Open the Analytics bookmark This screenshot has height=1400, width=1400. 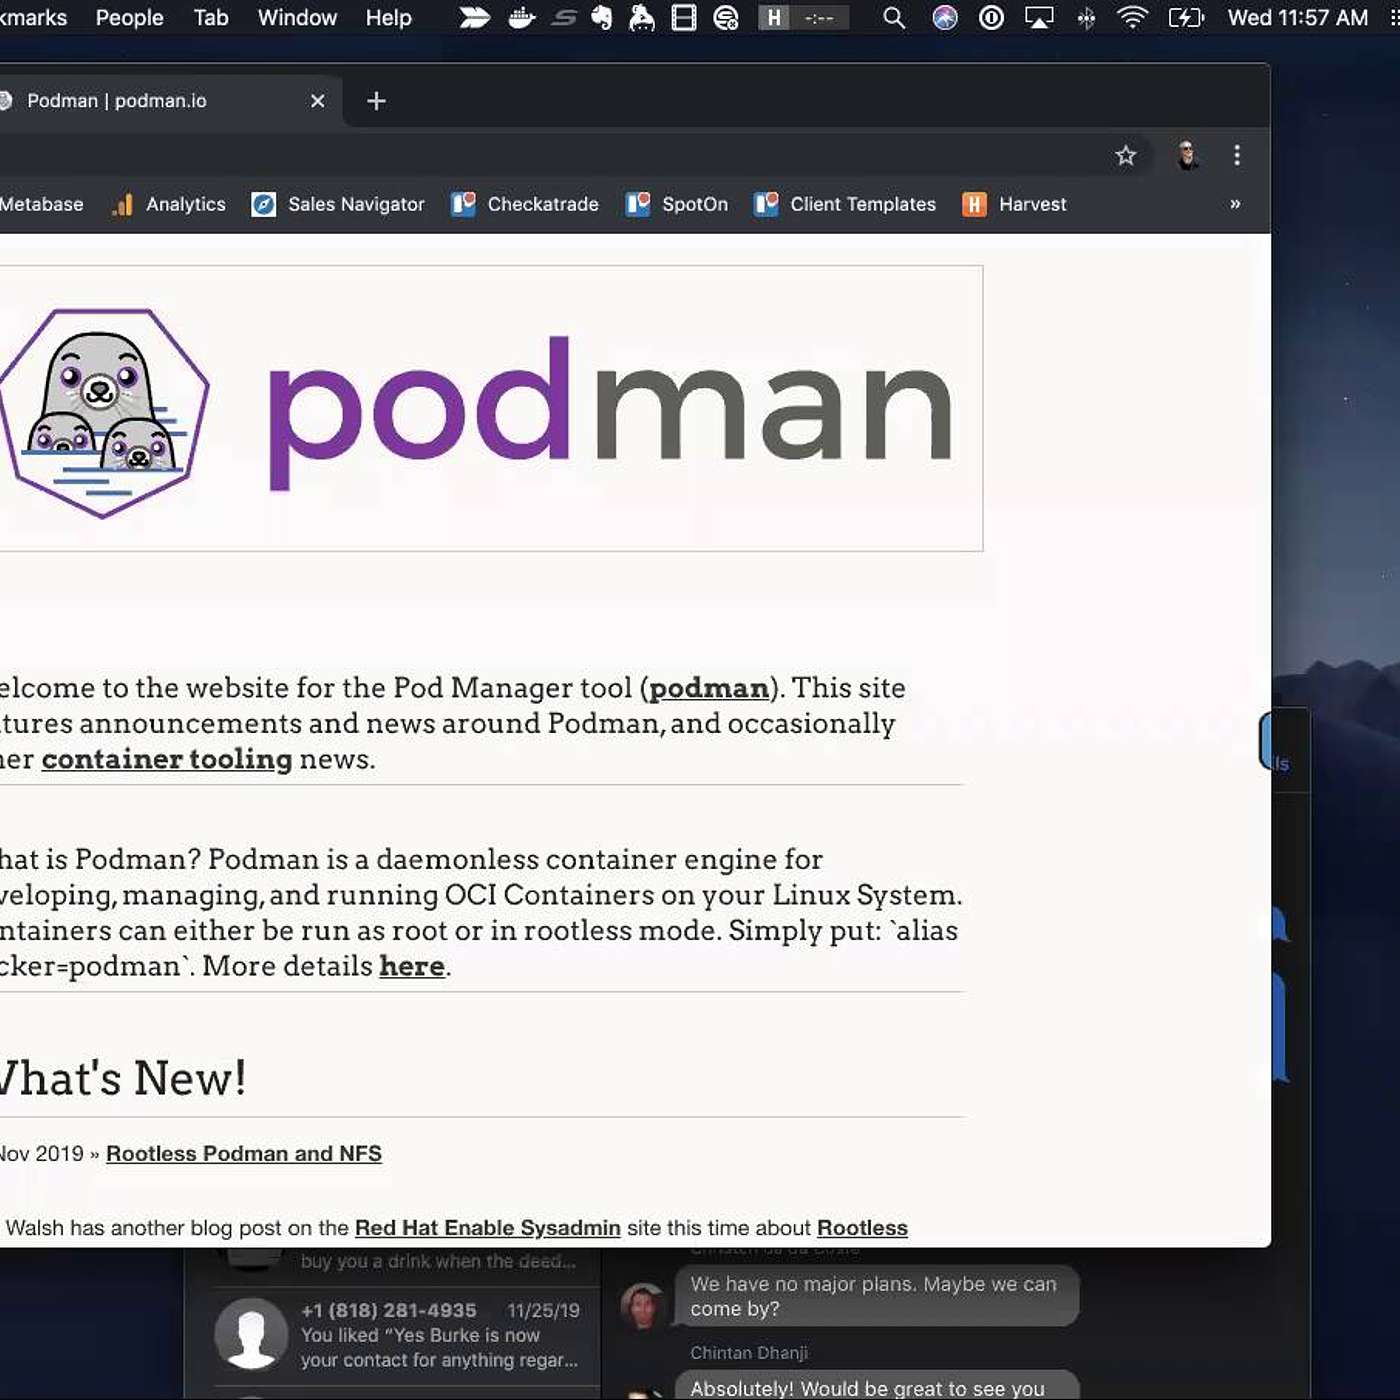[169, 204]
